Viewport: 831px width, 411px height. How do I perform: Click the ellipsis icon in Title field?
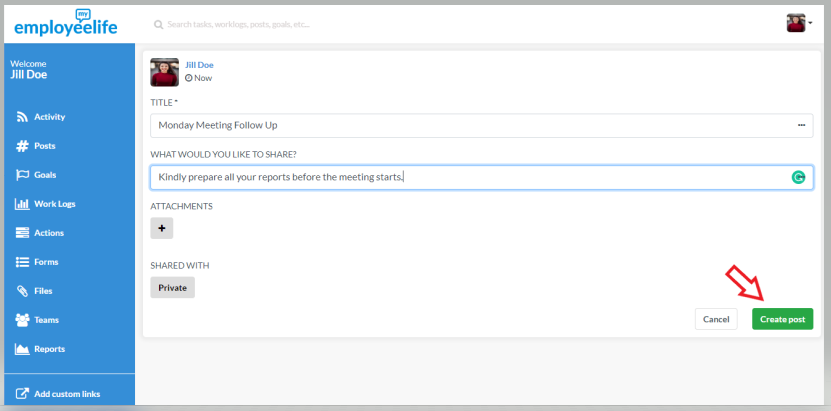tap(801, 126)
